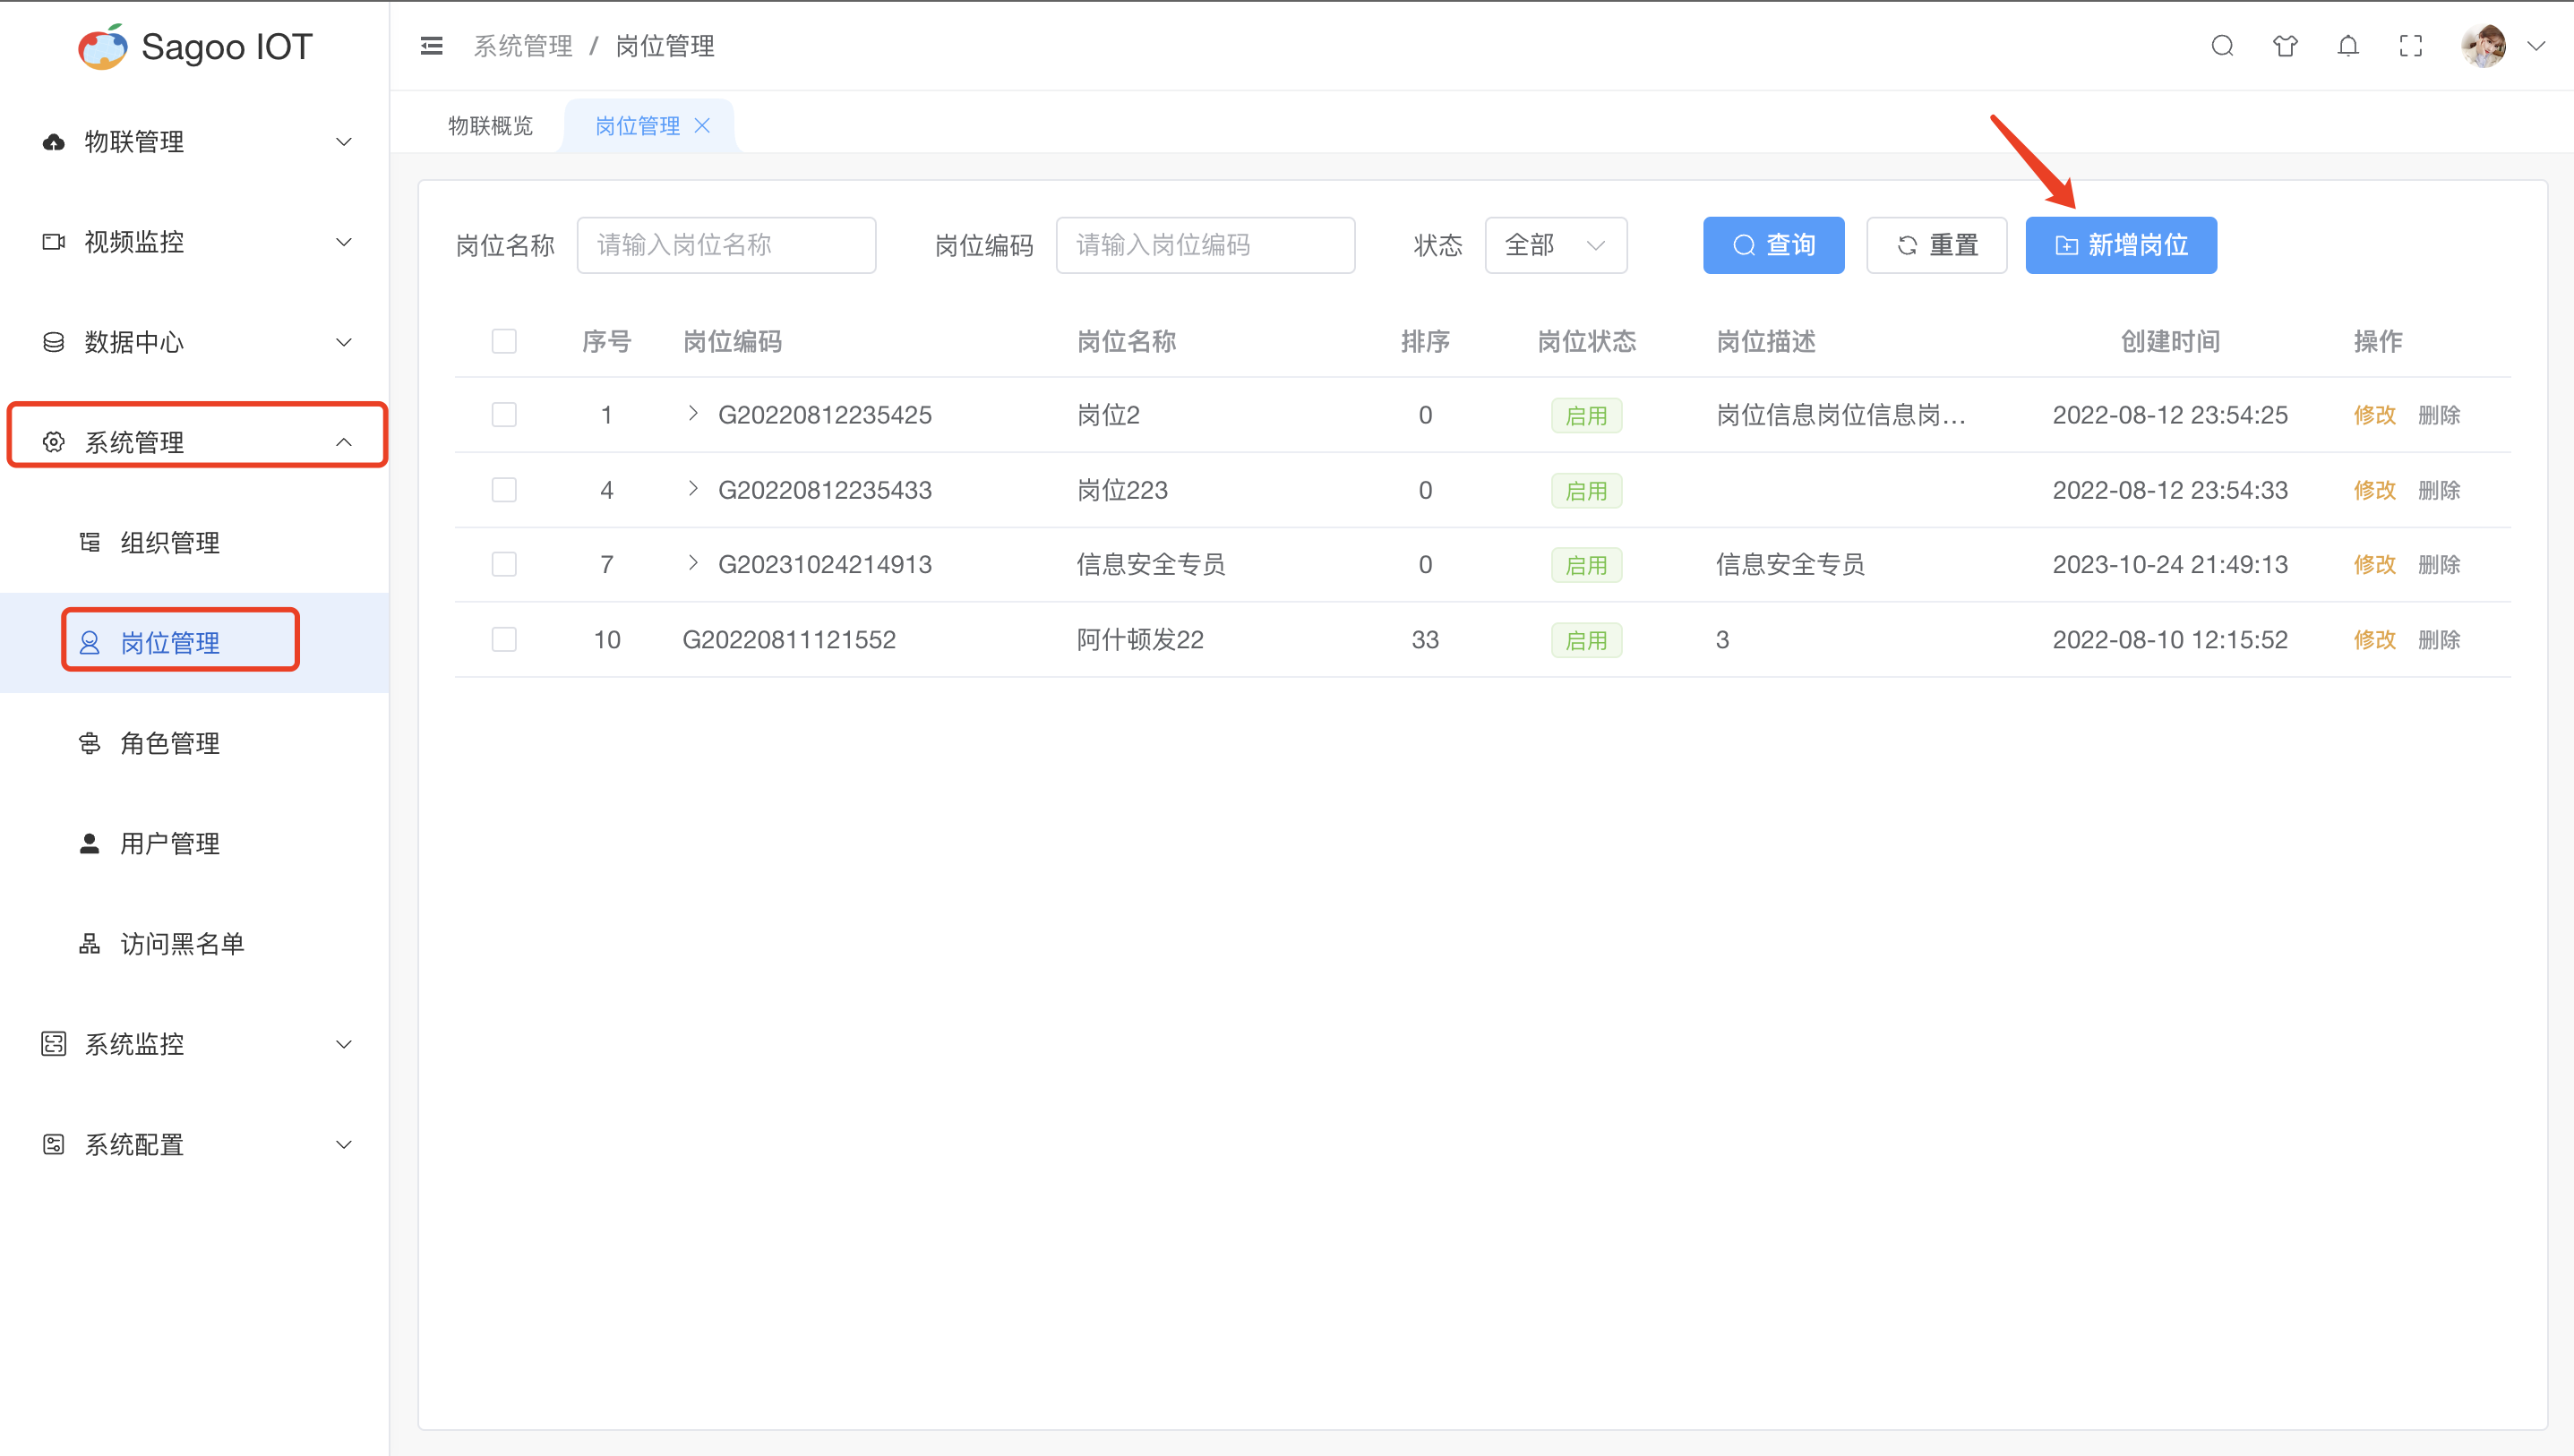Expand row G20220812235425 children
The image size is (2574, 1456).
click(693, 413)
